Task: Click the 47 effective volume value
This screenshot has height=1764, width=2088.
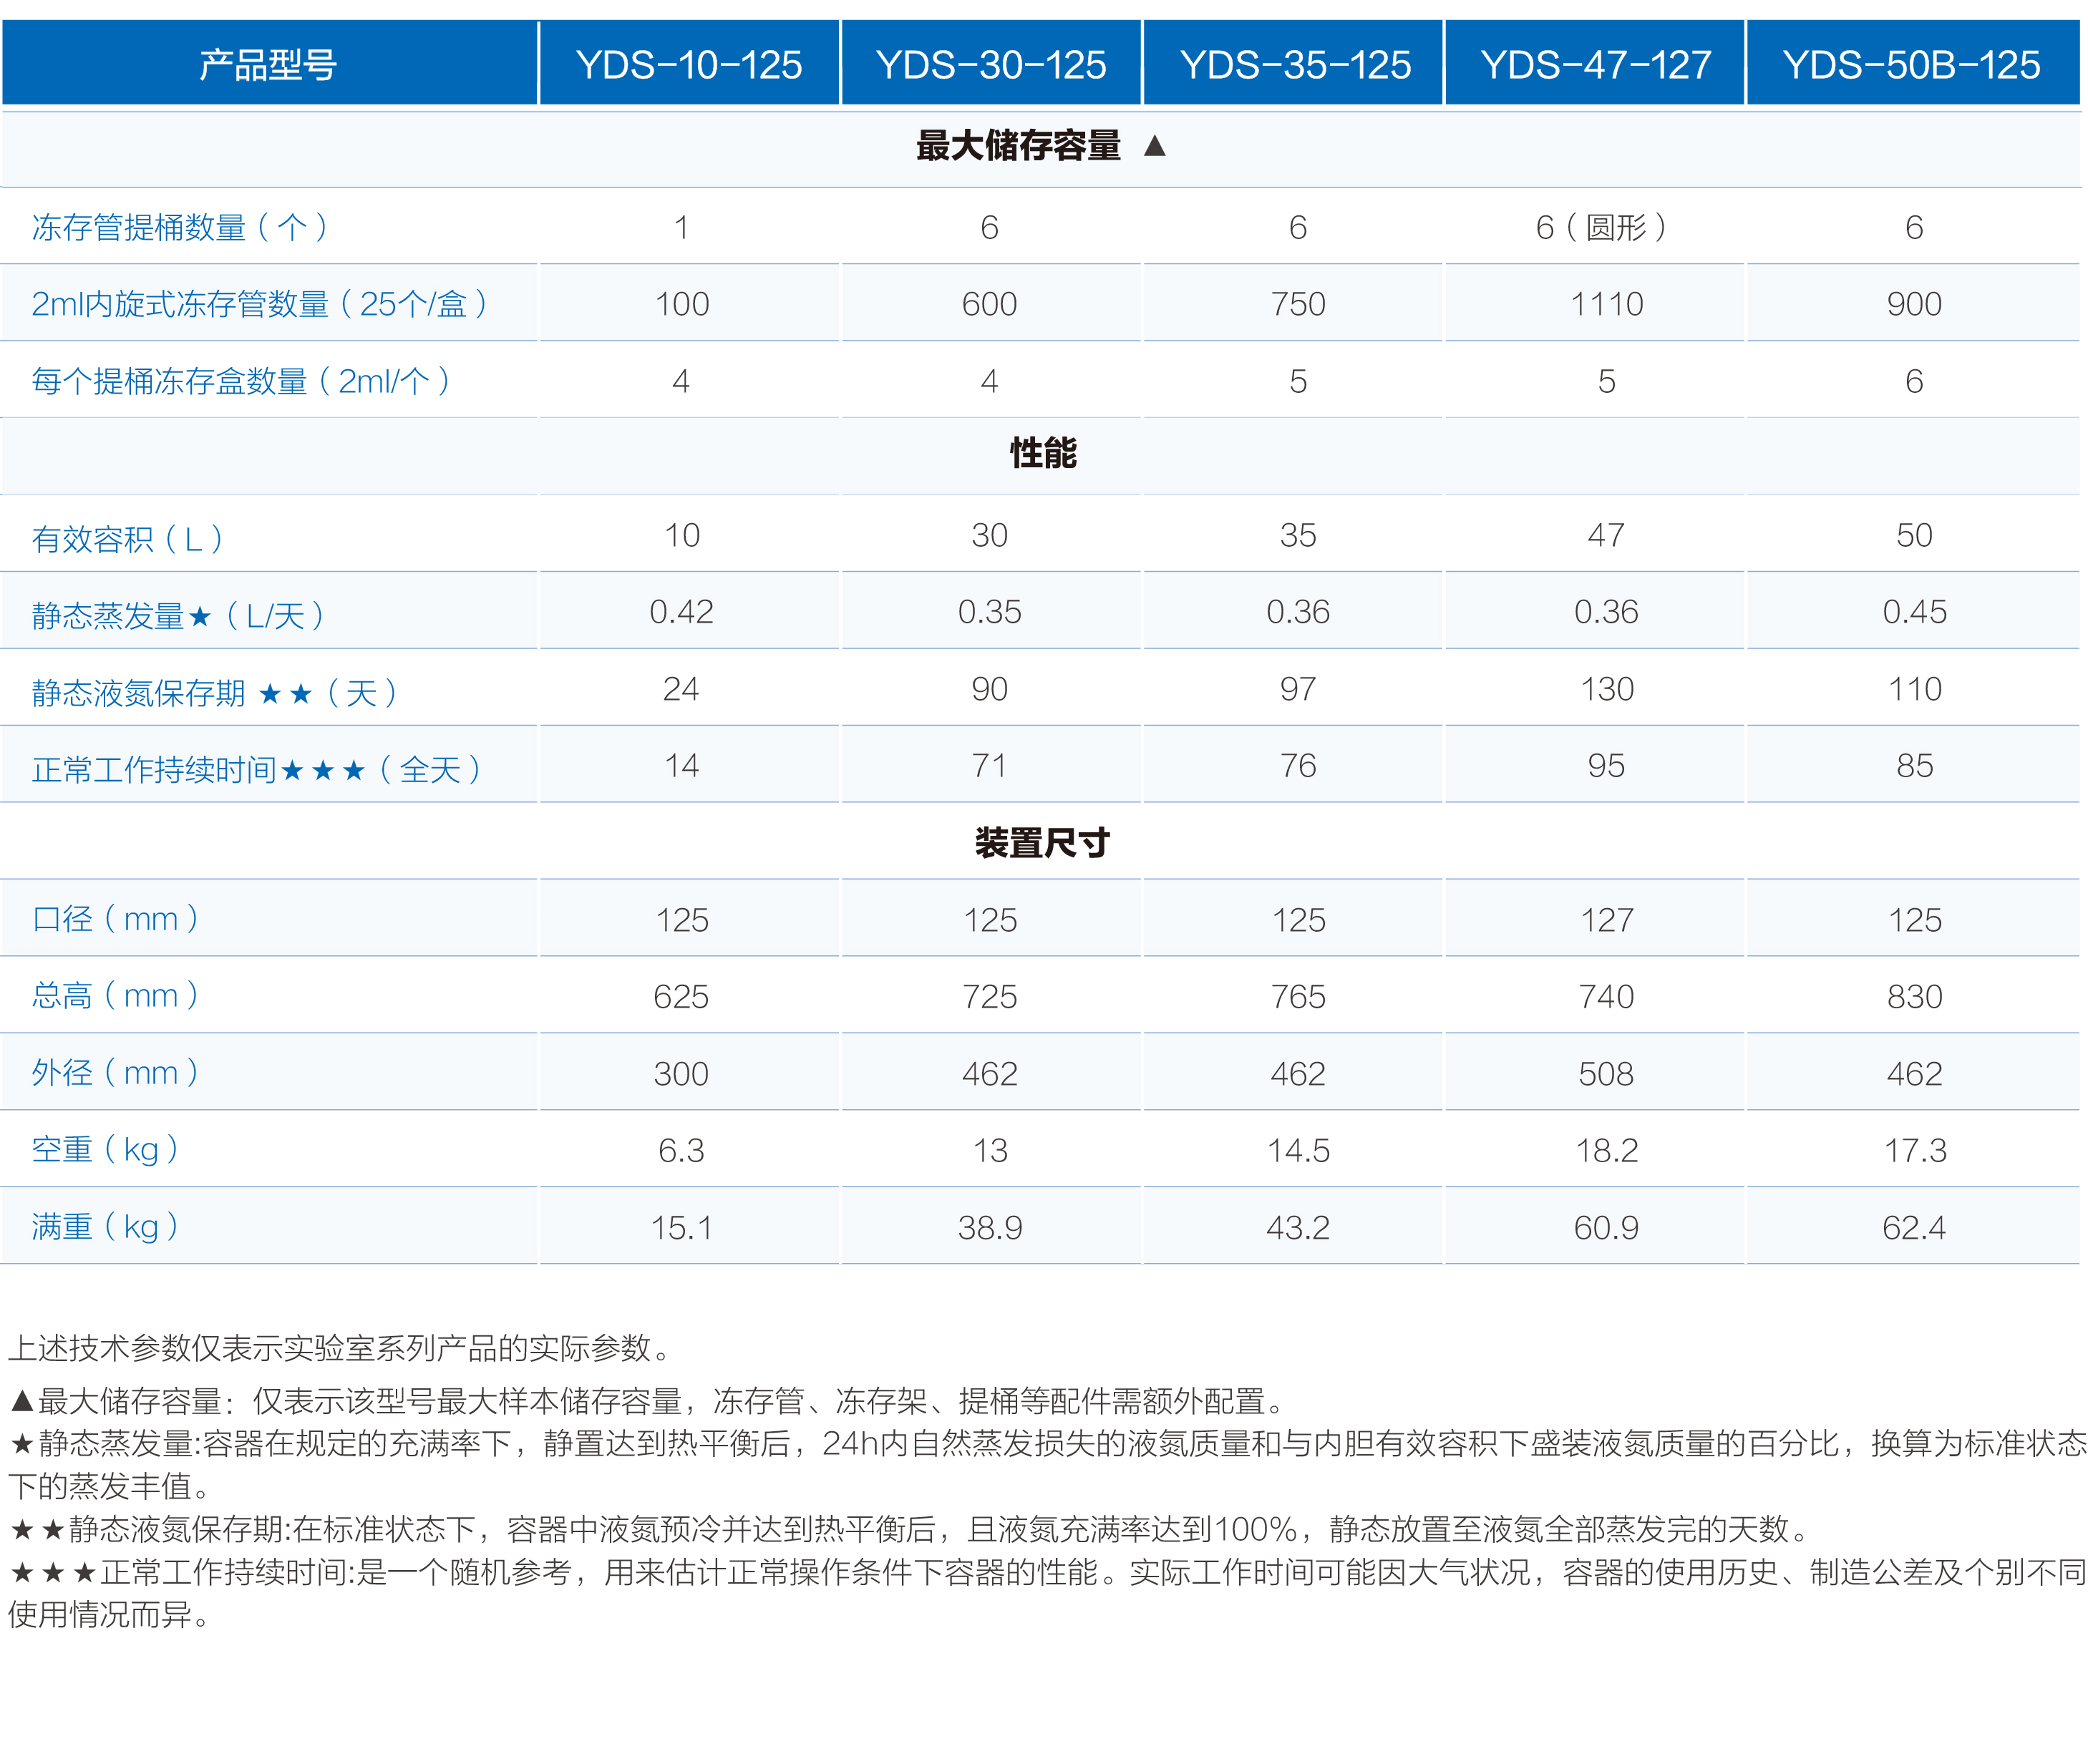Action: pyautogui.click(x=1606, y=535)
